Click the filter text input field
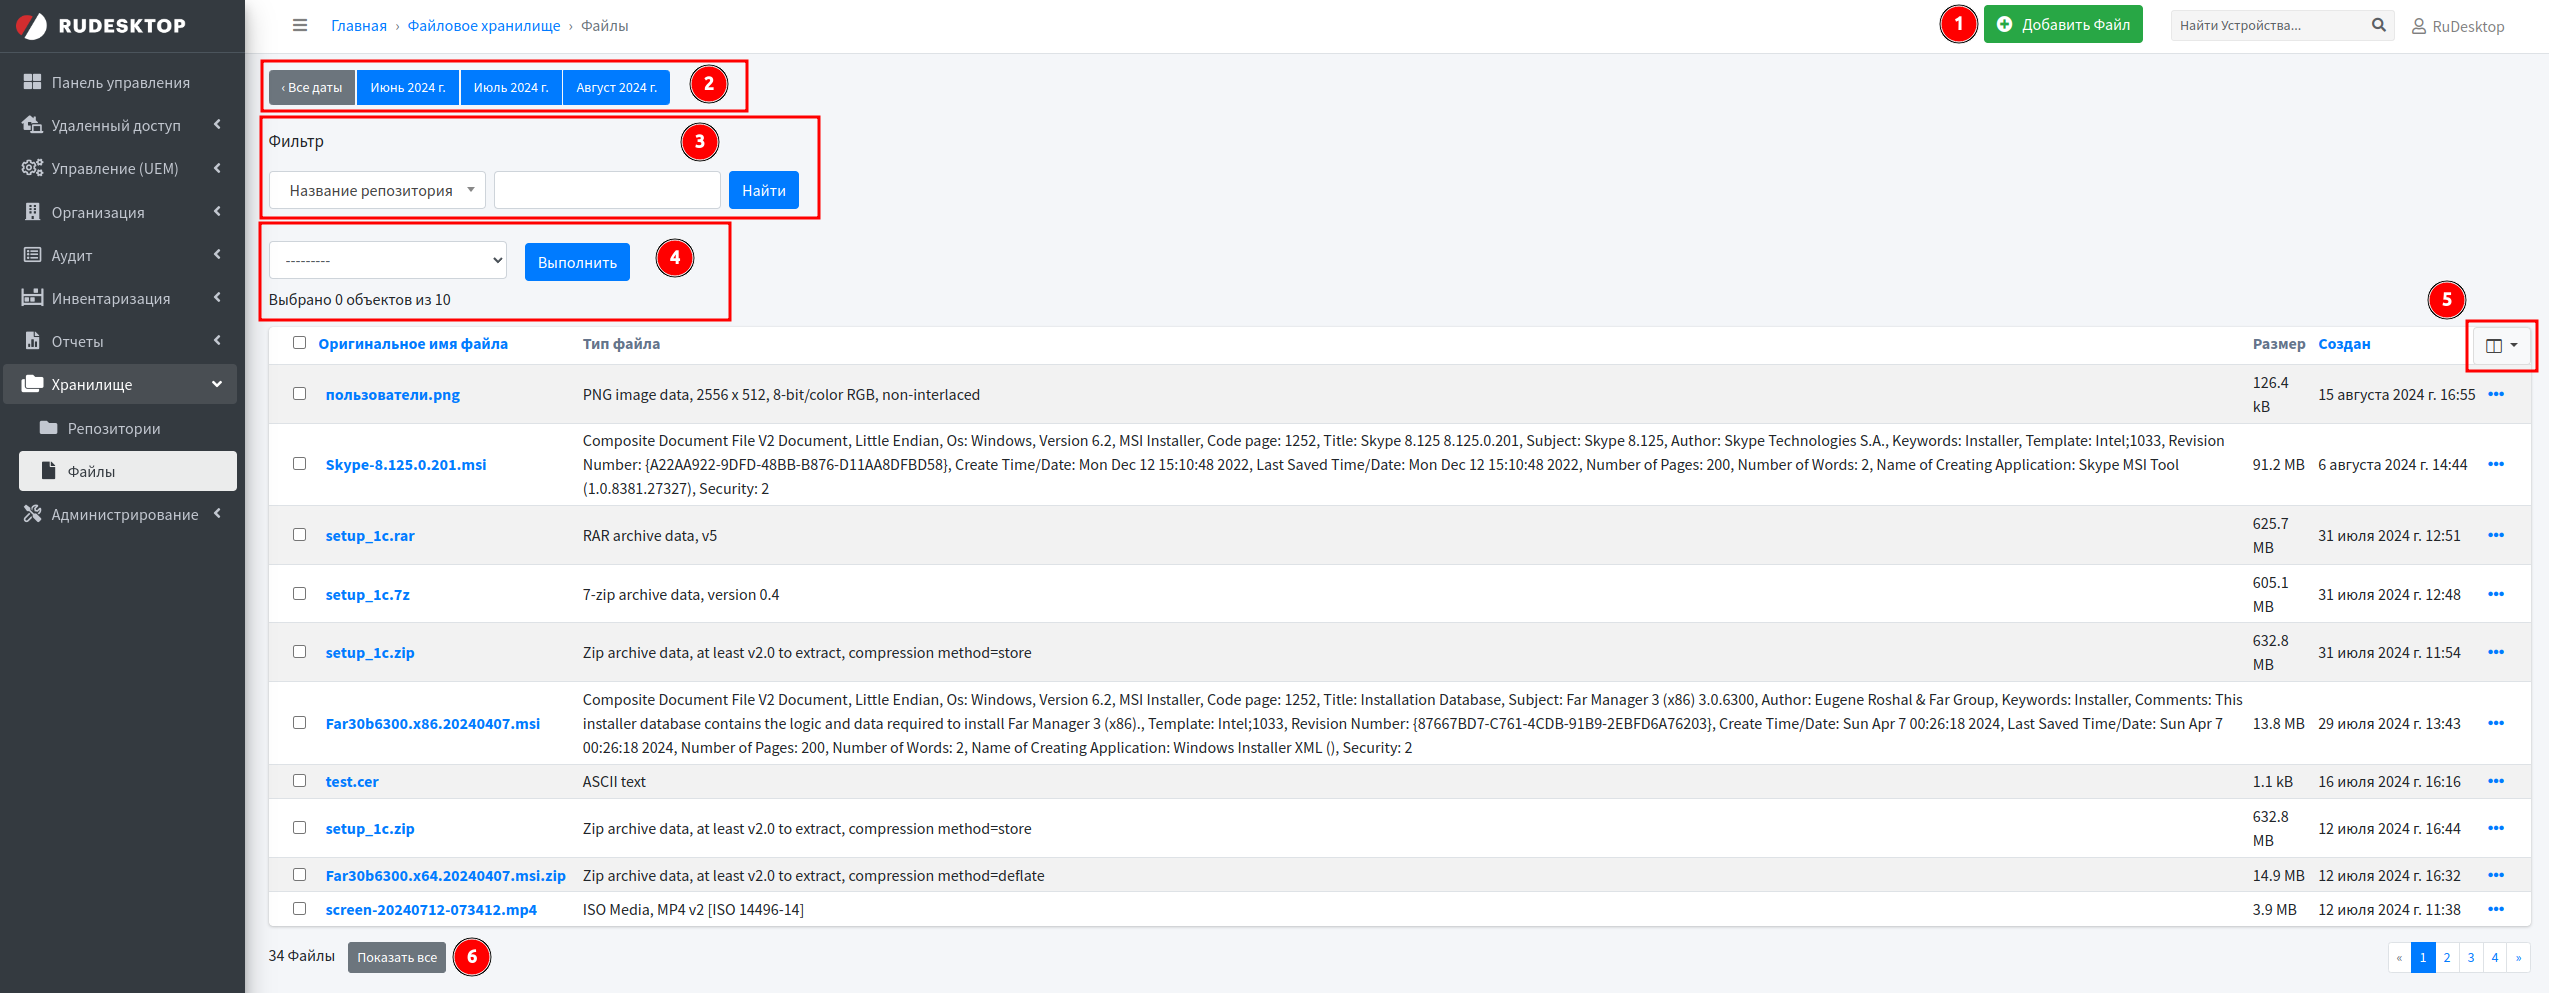 tap(606, 190)
